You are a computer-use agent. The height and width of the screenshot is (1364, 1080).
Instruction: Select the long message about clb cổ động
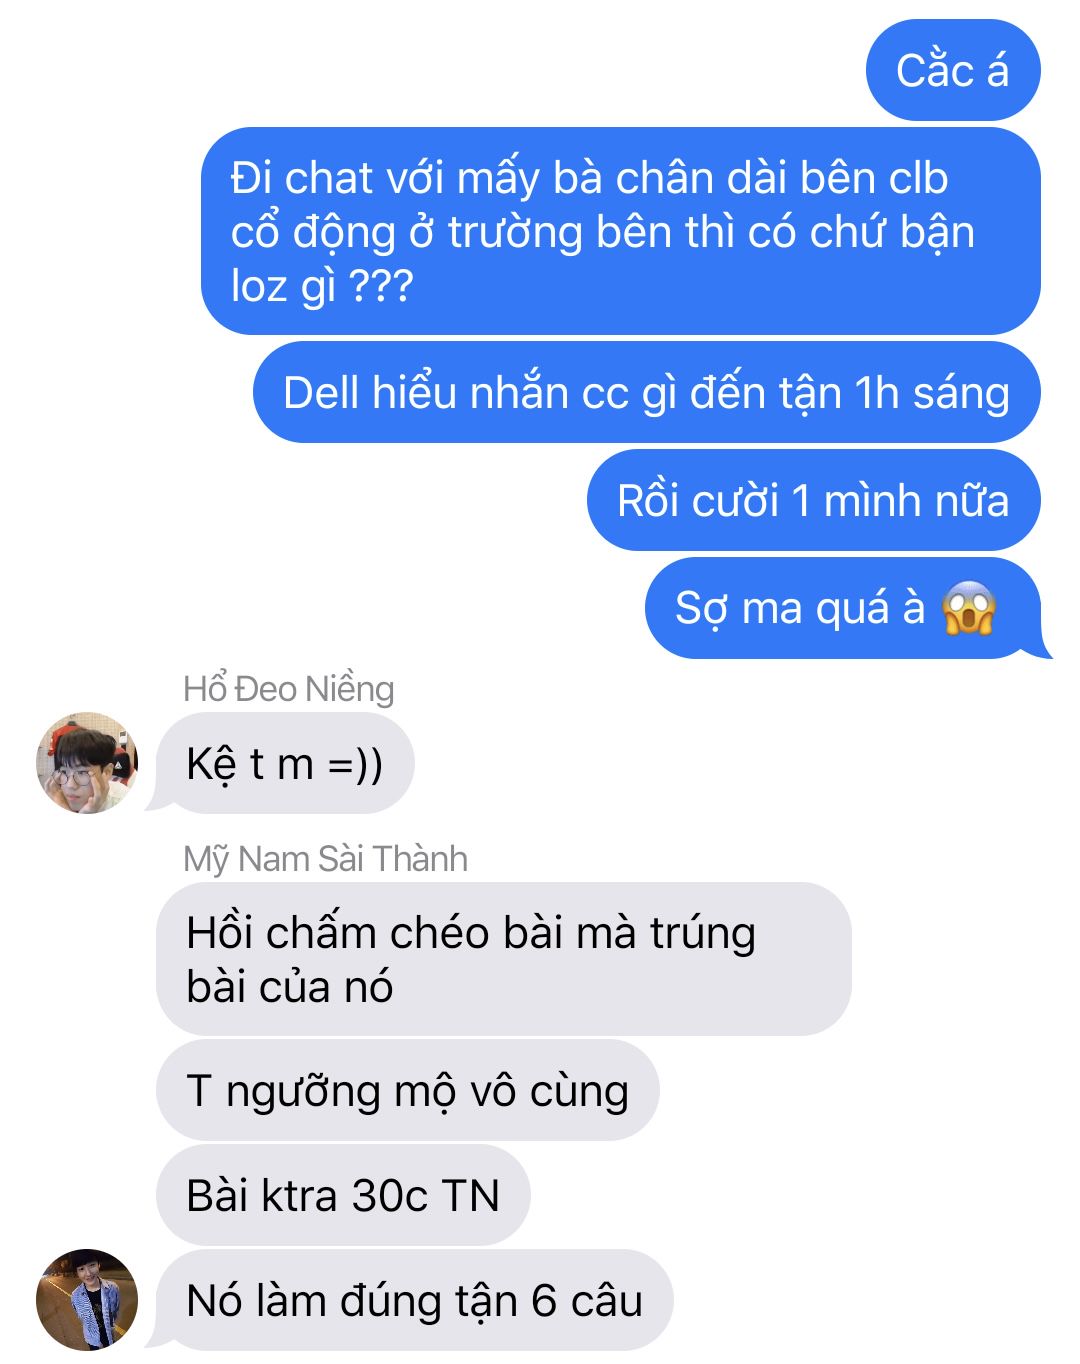click(x=621, y=231)
